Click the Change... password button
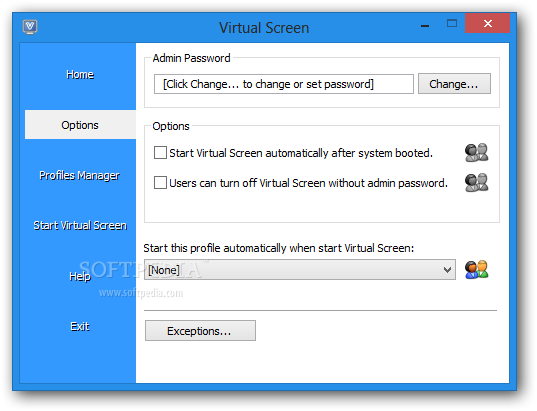537x411 pixels. point(454,84)
